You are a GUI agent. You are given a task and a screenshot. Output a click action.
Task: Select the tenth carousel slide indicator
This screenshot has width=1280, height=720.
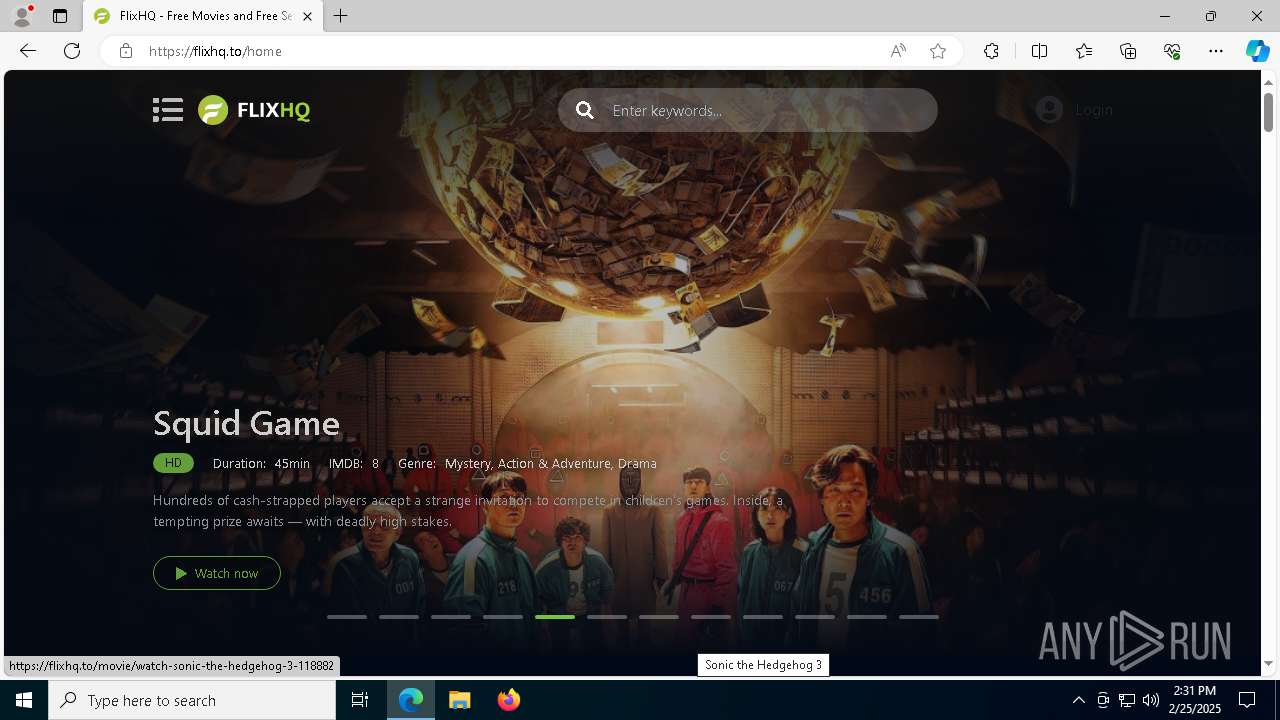point(815,617)
